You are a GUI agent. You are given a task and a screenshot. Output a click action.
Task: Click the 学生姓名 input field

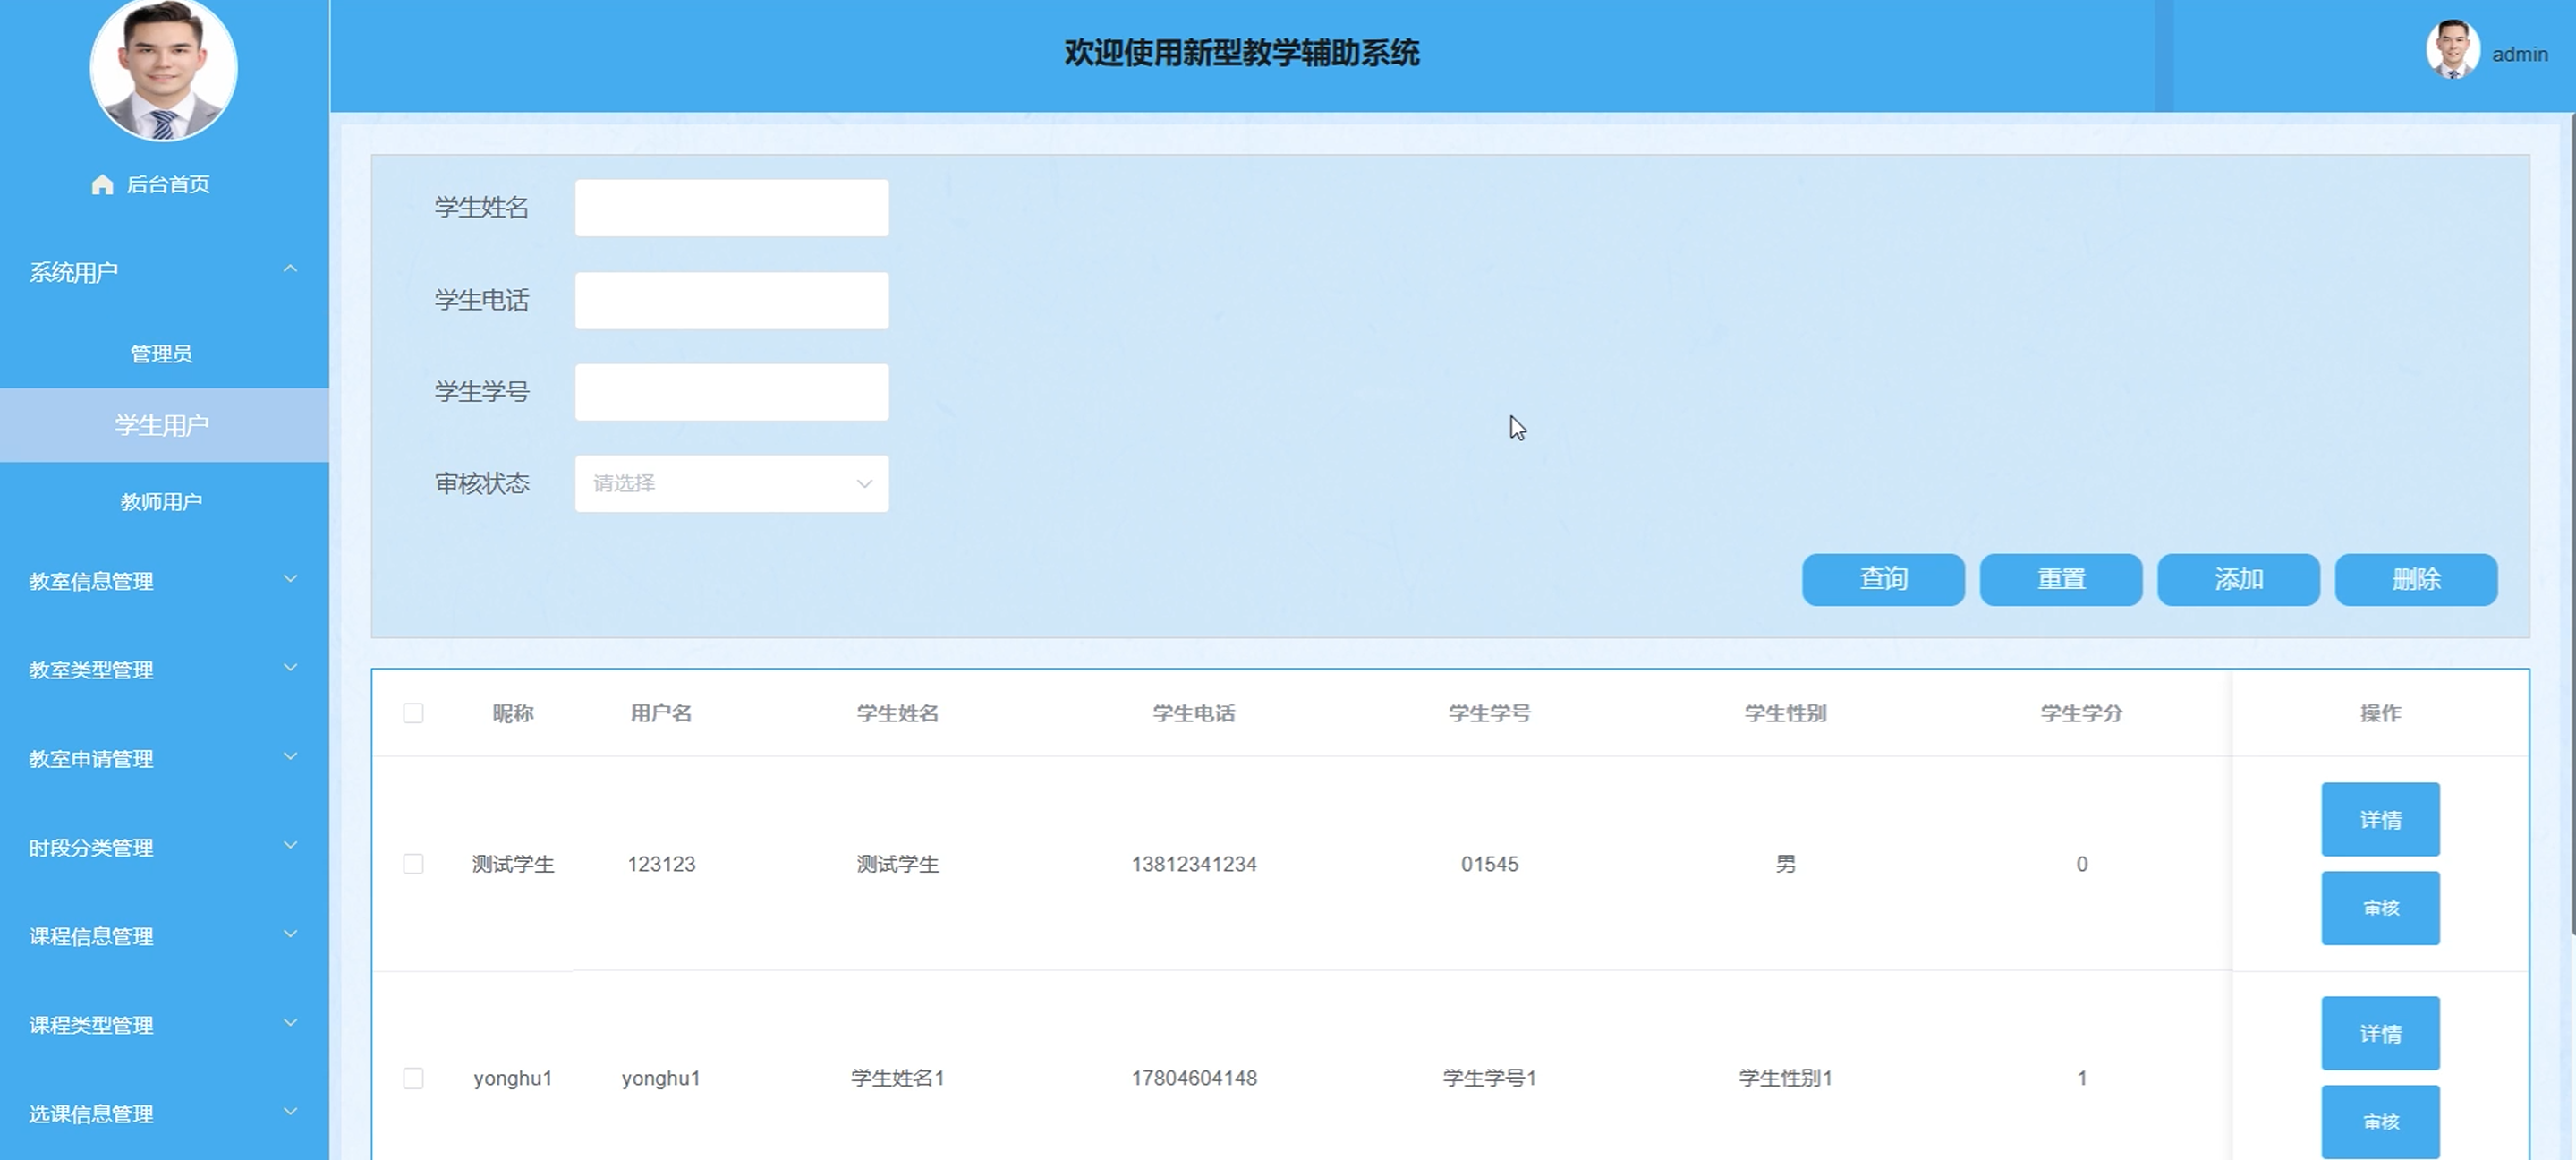[731, 208]
